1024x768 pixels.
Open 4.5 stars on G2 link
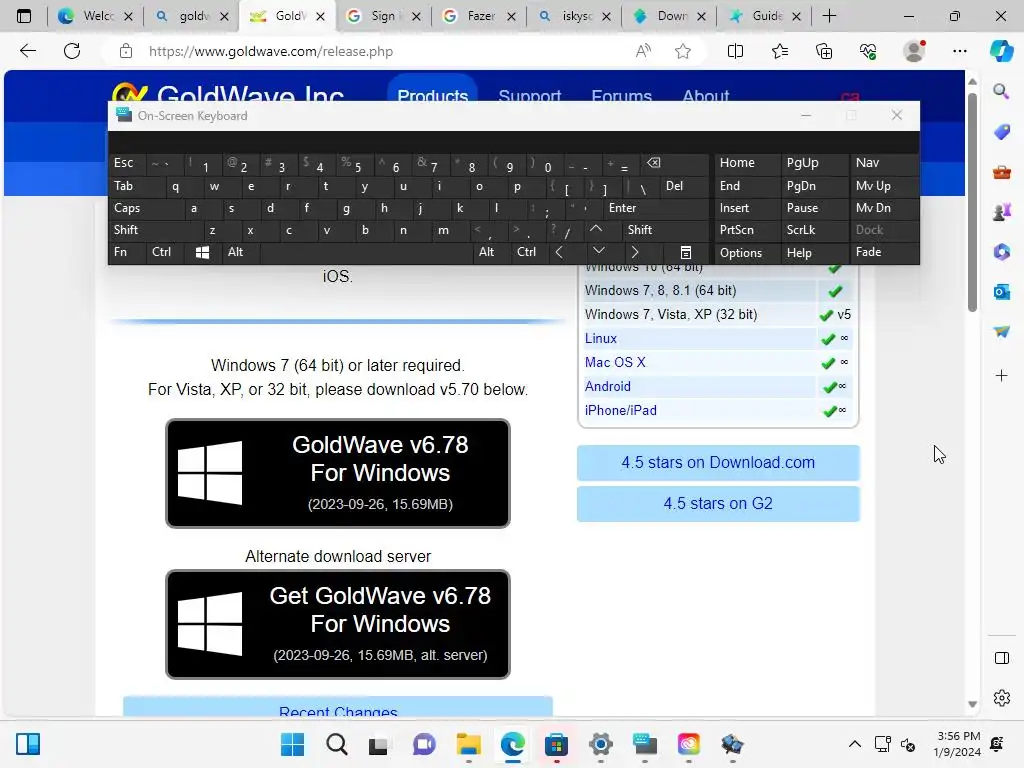[x=718, y=504]
